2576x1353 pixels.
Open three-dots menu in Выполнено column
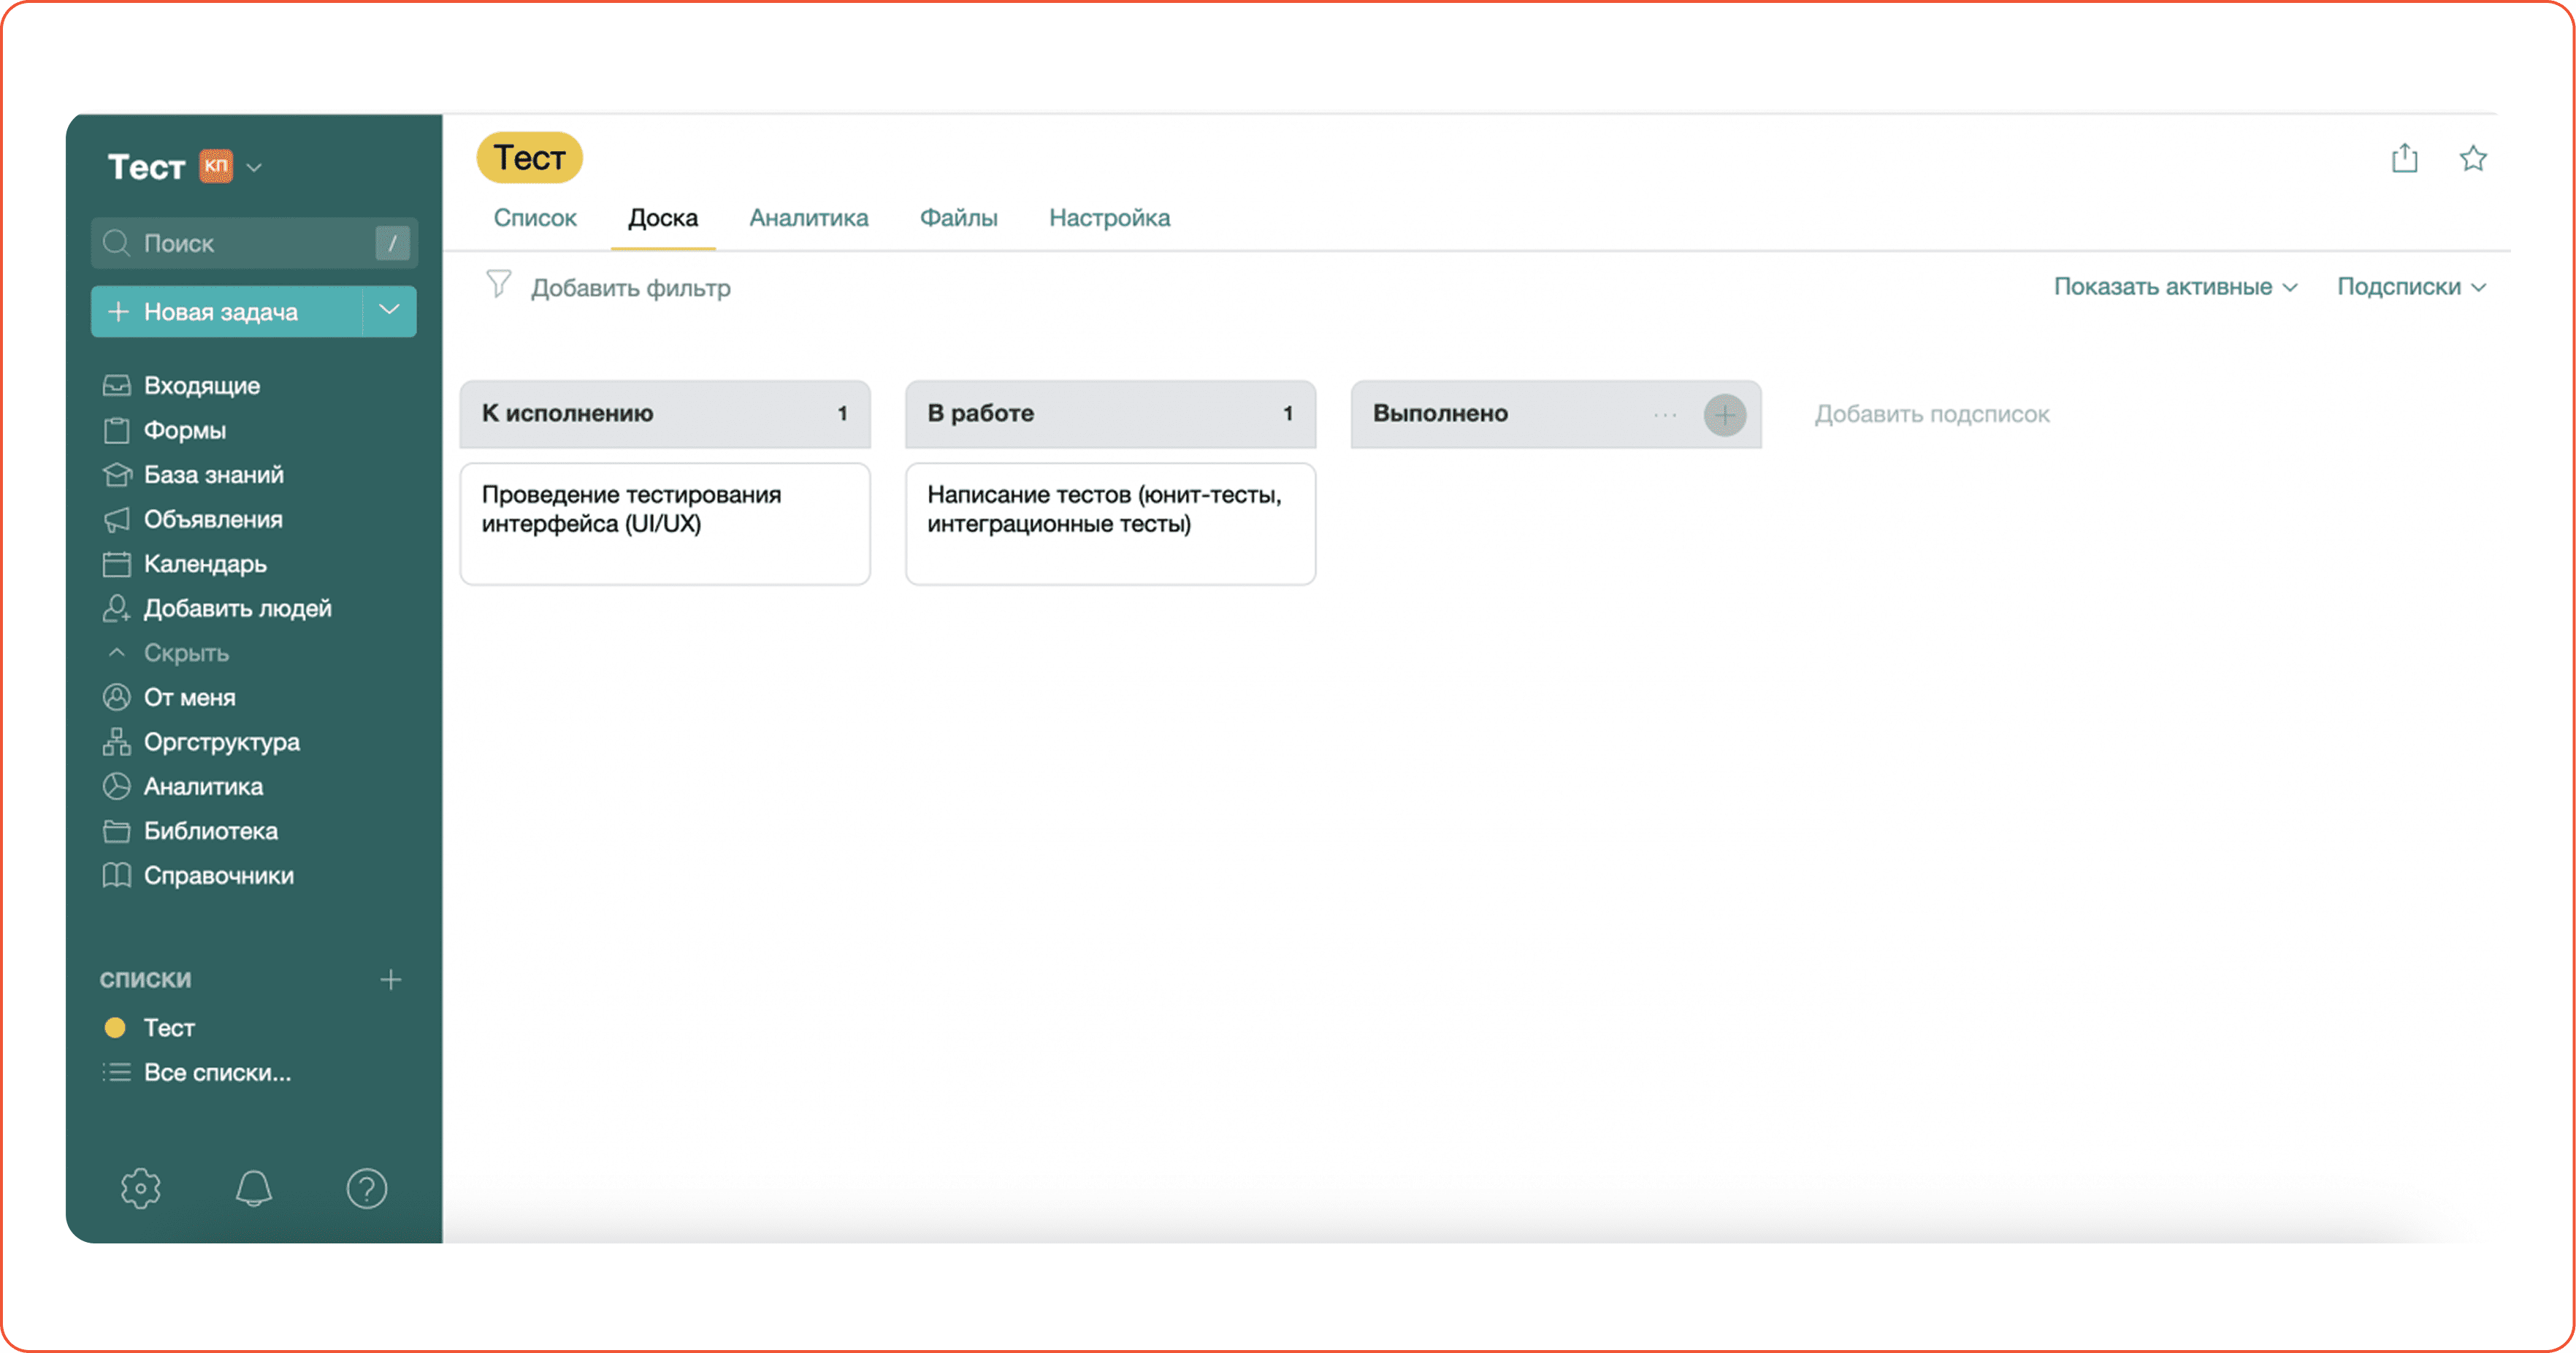click(x=1665, y=415)
